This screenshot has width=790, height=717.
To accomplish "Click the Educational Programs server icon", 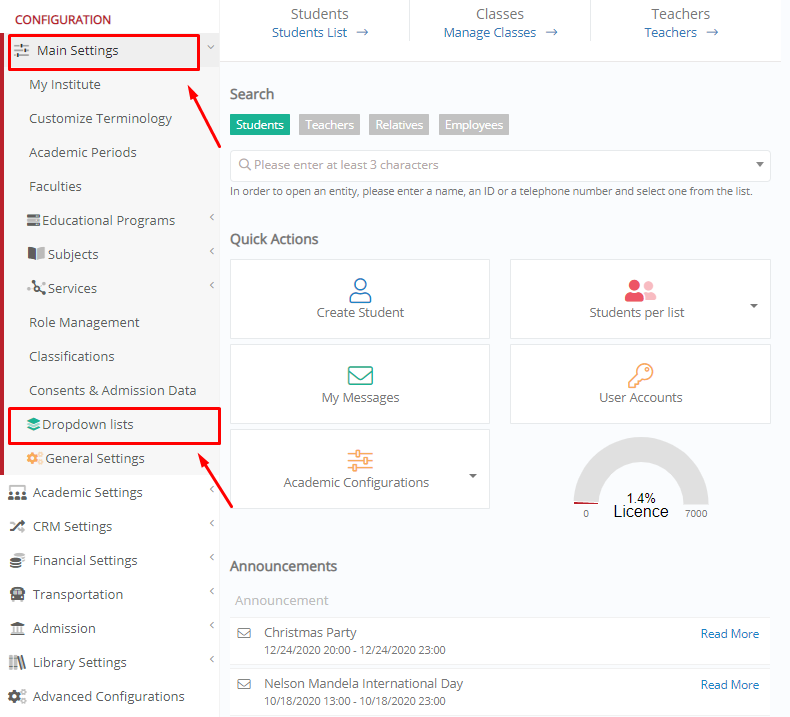I will coord(33,220).
